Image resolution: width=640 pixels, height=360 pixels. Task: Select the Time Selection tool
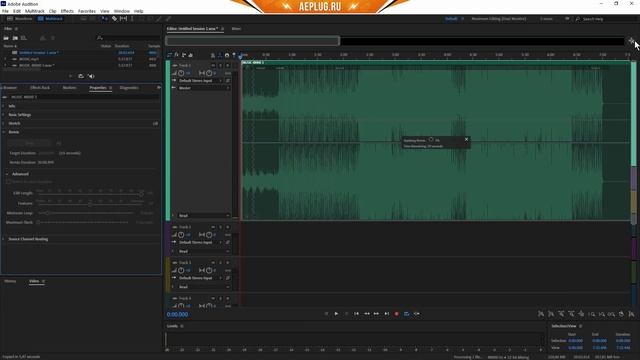coord(132,19)
